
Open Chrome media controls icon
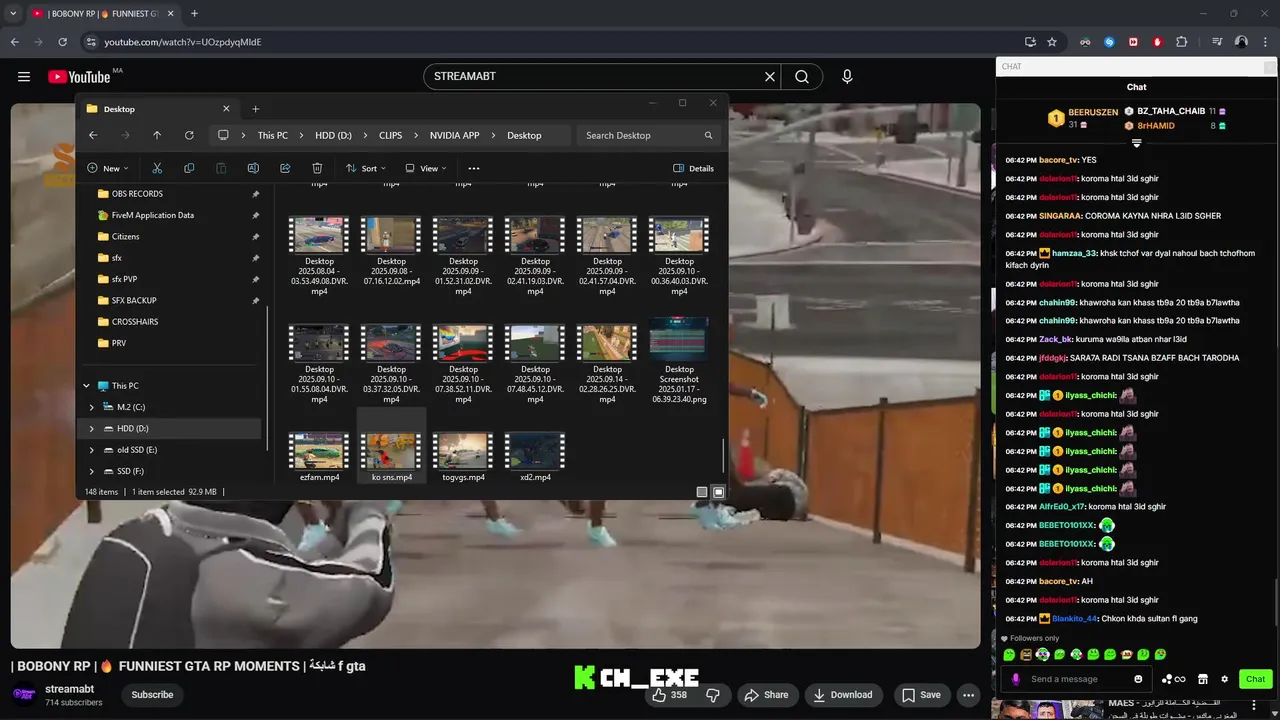(1217, 42)
